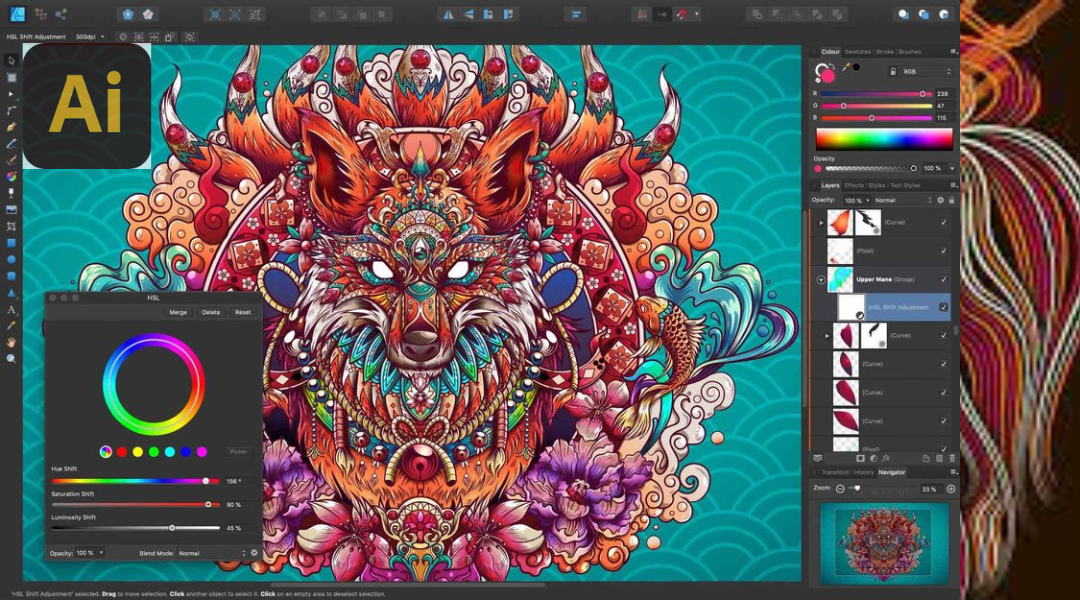Select the cyan colour channel dot
The width and height of the screenshot is (1080, 600).
169,452
